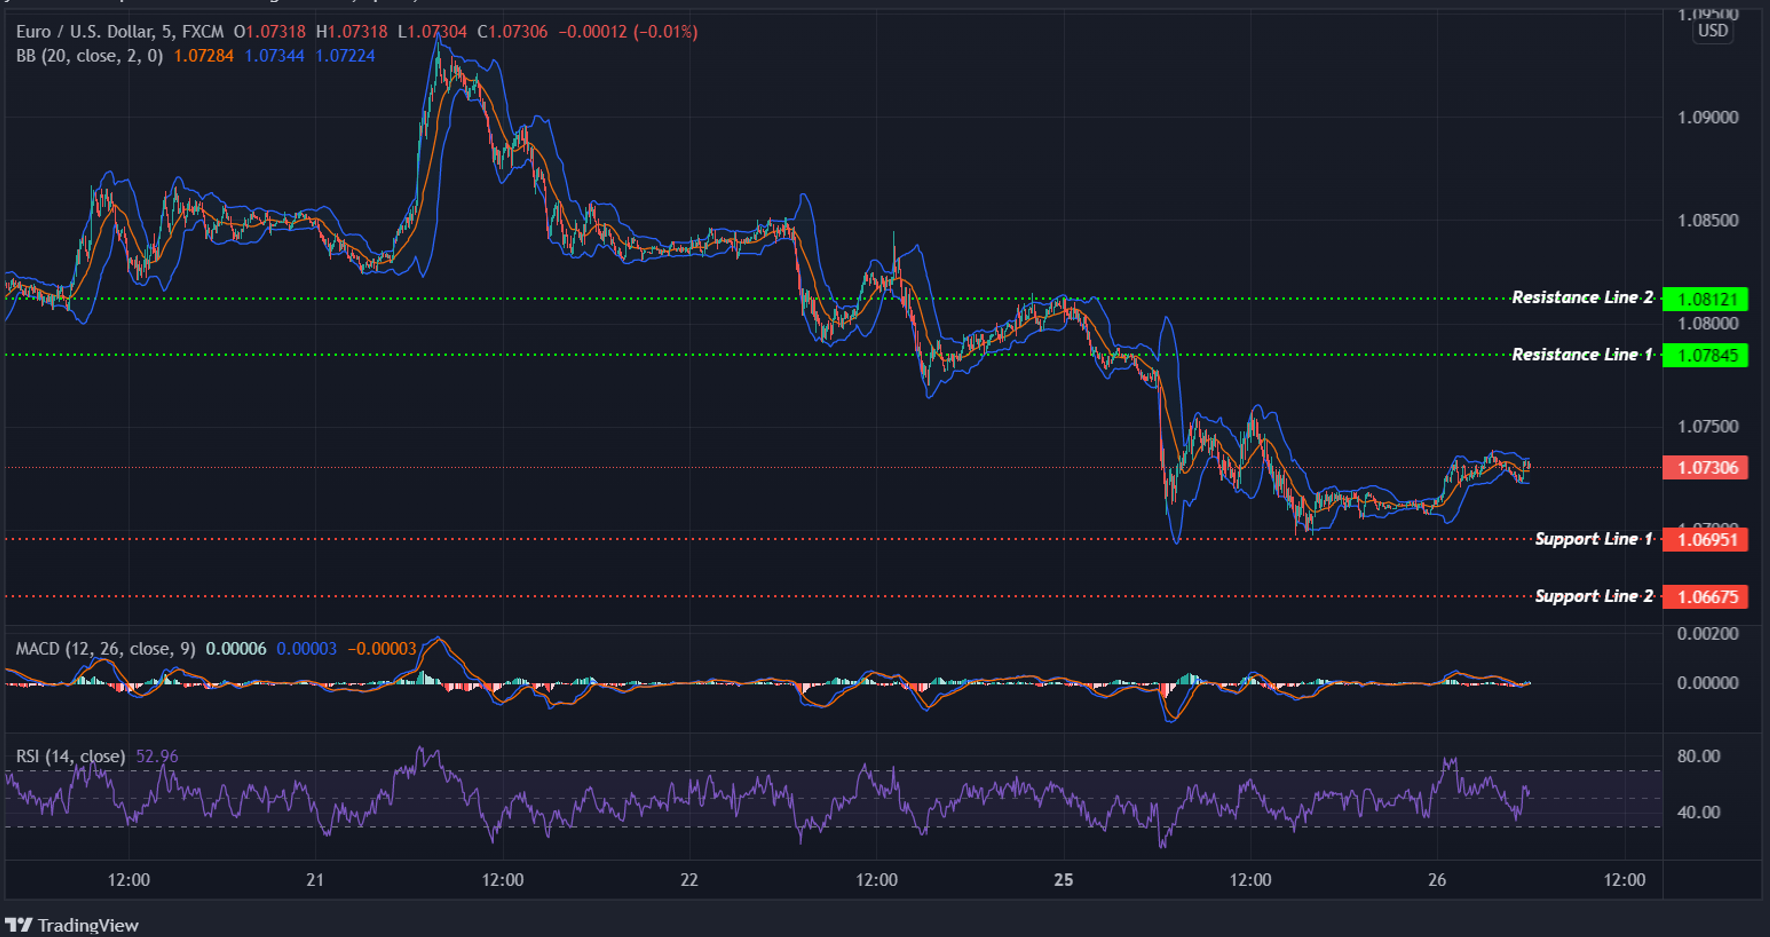Click the MACD histogram value 0.00006
Viewport: 1770px width, 937px height.
click(x=234, y=648)
